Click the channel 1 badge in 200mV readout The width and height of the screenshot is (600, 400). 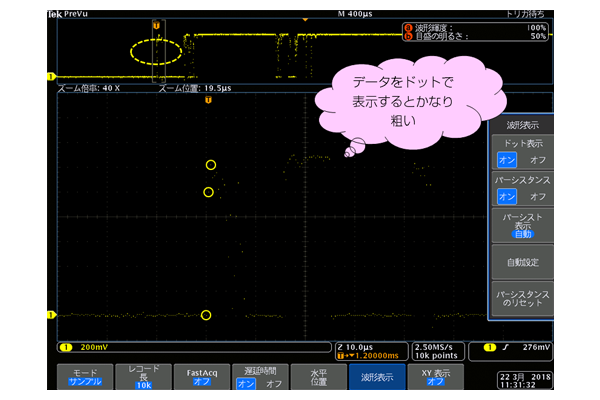point(66,347)
